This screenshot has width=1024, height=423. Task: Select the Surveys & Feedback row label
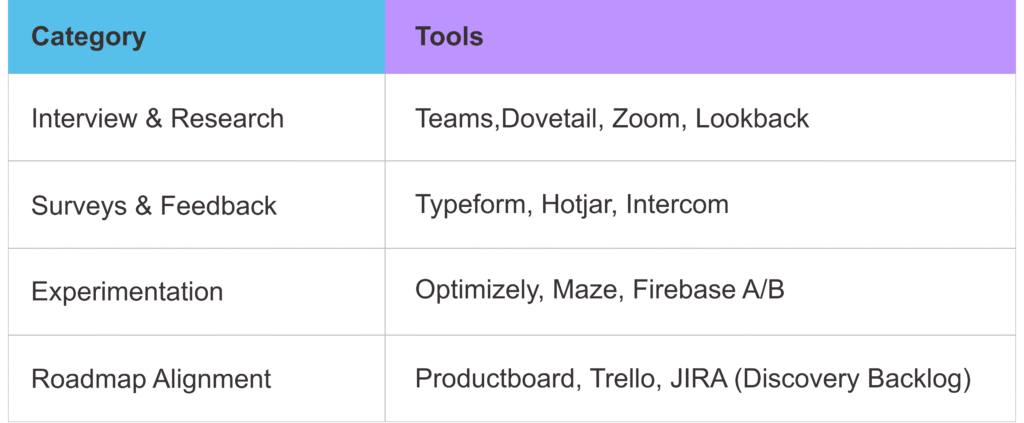point(154,206)
